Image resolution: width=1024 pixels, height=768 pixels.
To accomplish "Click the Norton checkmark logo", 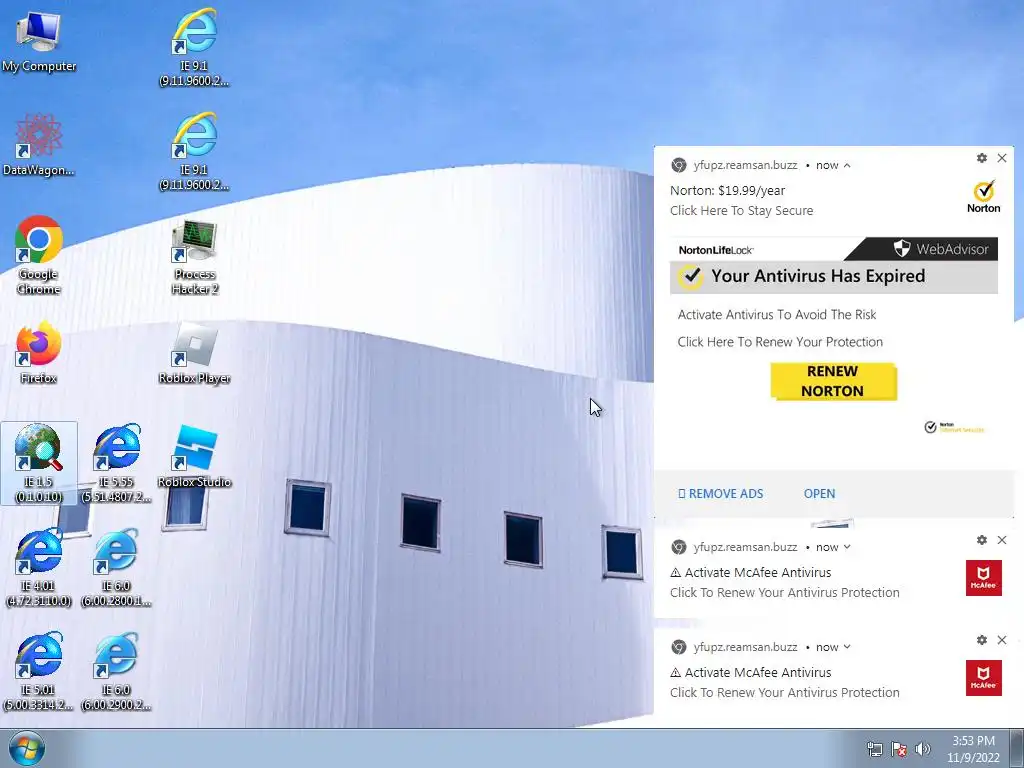I will 984,197.
